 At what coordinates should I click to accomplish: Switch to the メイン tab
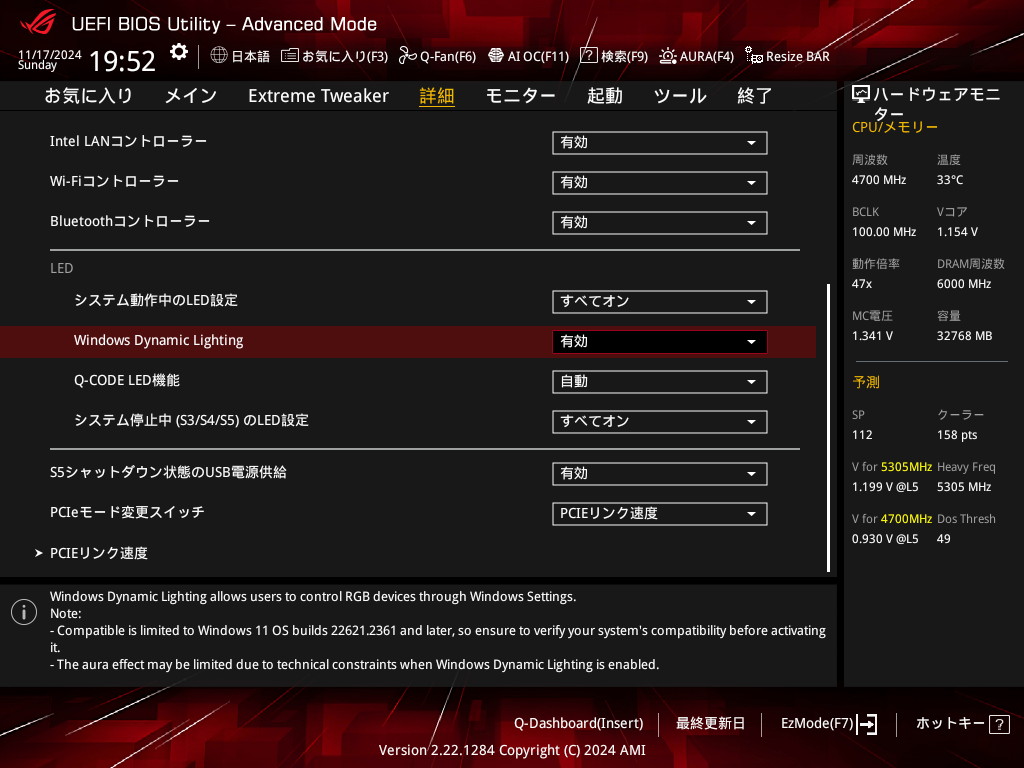pos(191,96)
